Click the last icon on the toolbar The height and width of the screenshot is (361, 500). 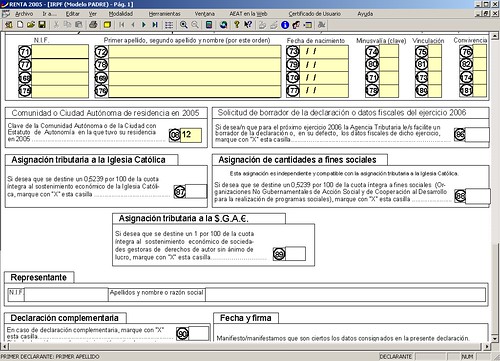point(322,25)
